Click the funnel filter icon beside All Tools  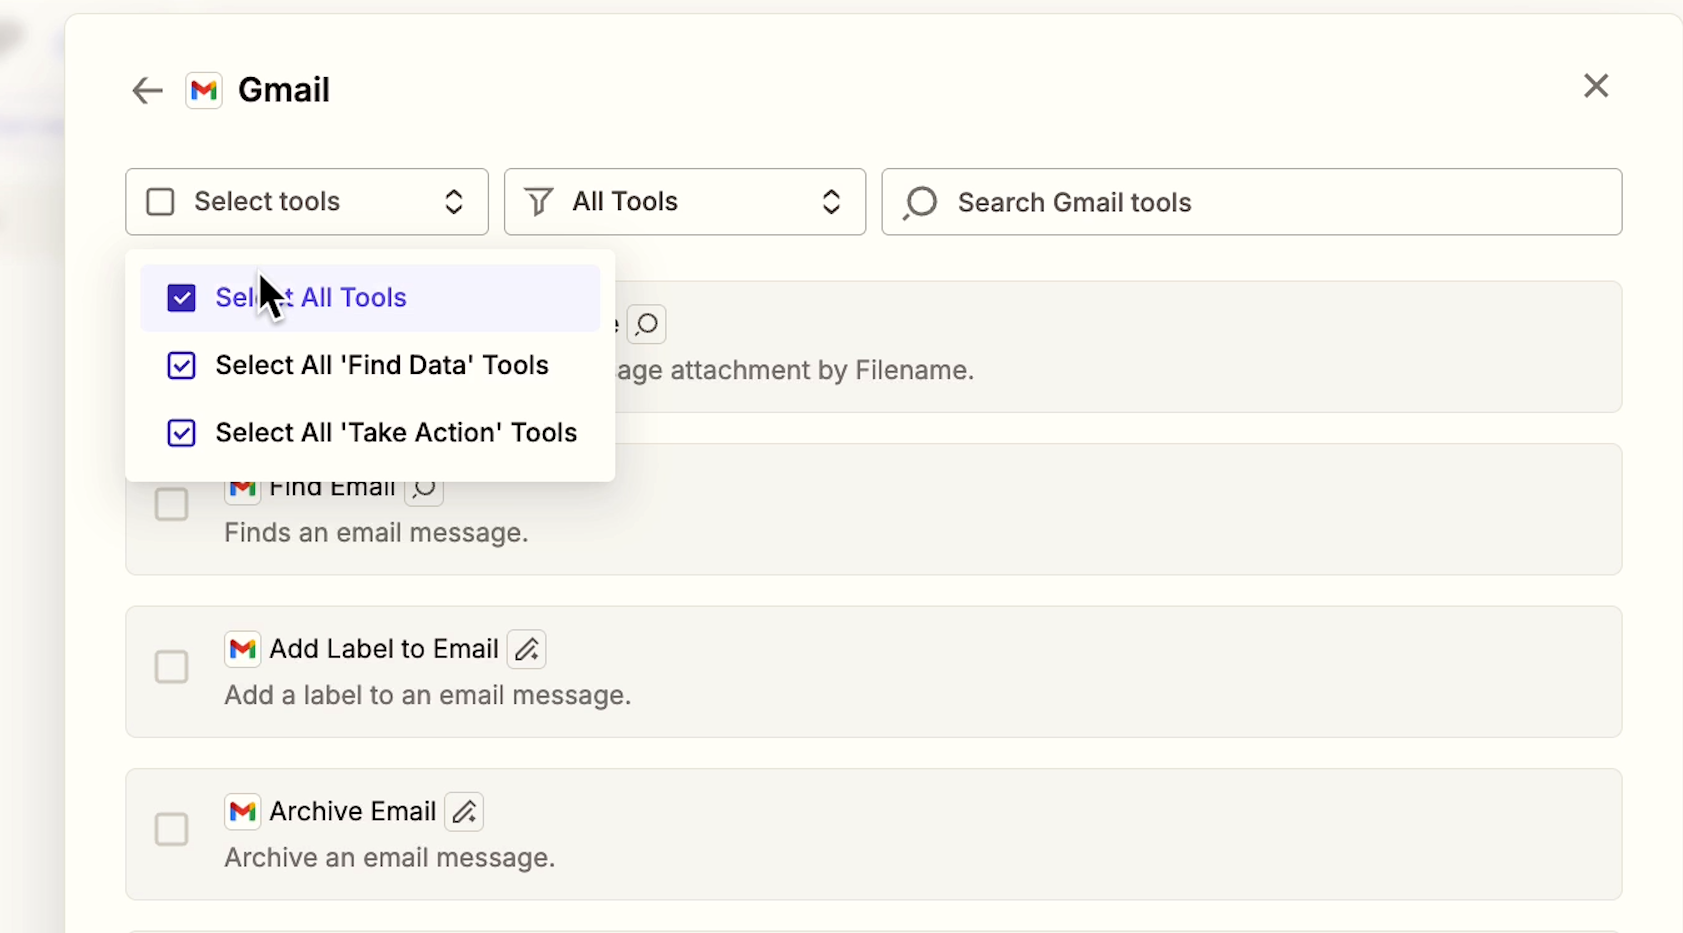pos(539,202)
